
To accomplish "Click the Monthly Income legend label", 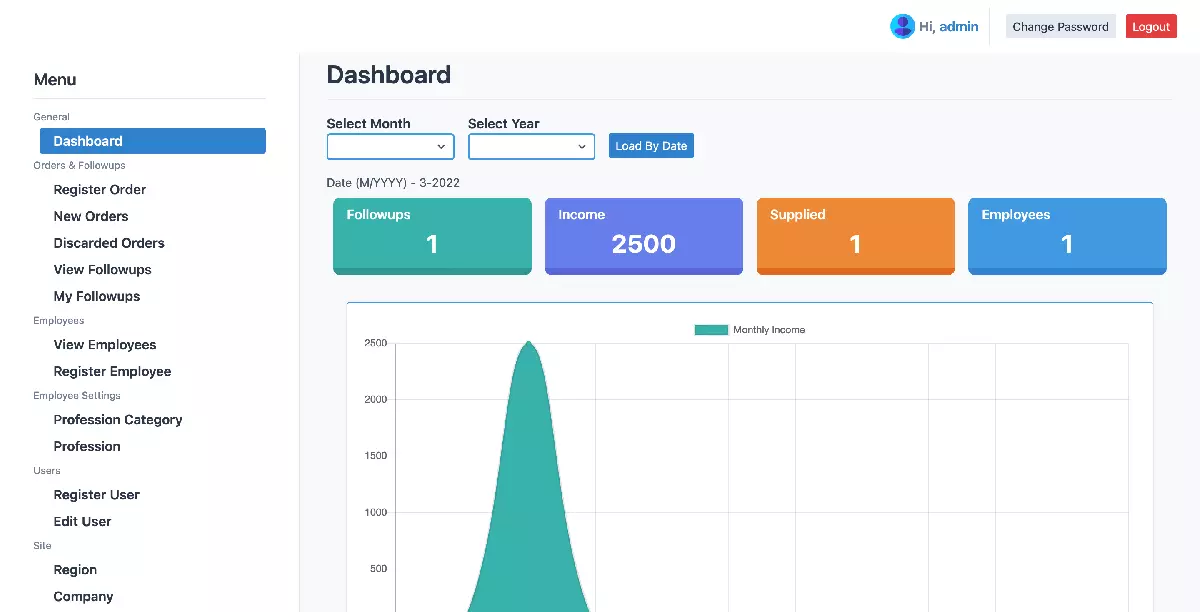I will 769,330.
